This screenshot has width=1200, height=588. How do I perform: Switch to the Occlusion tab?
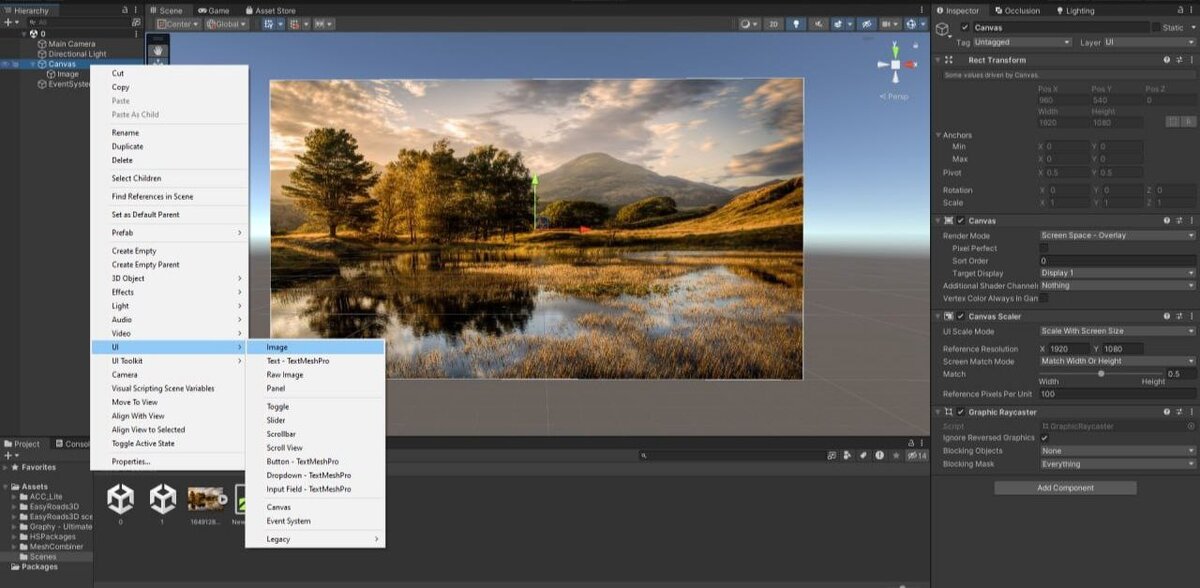[1016, 10]
